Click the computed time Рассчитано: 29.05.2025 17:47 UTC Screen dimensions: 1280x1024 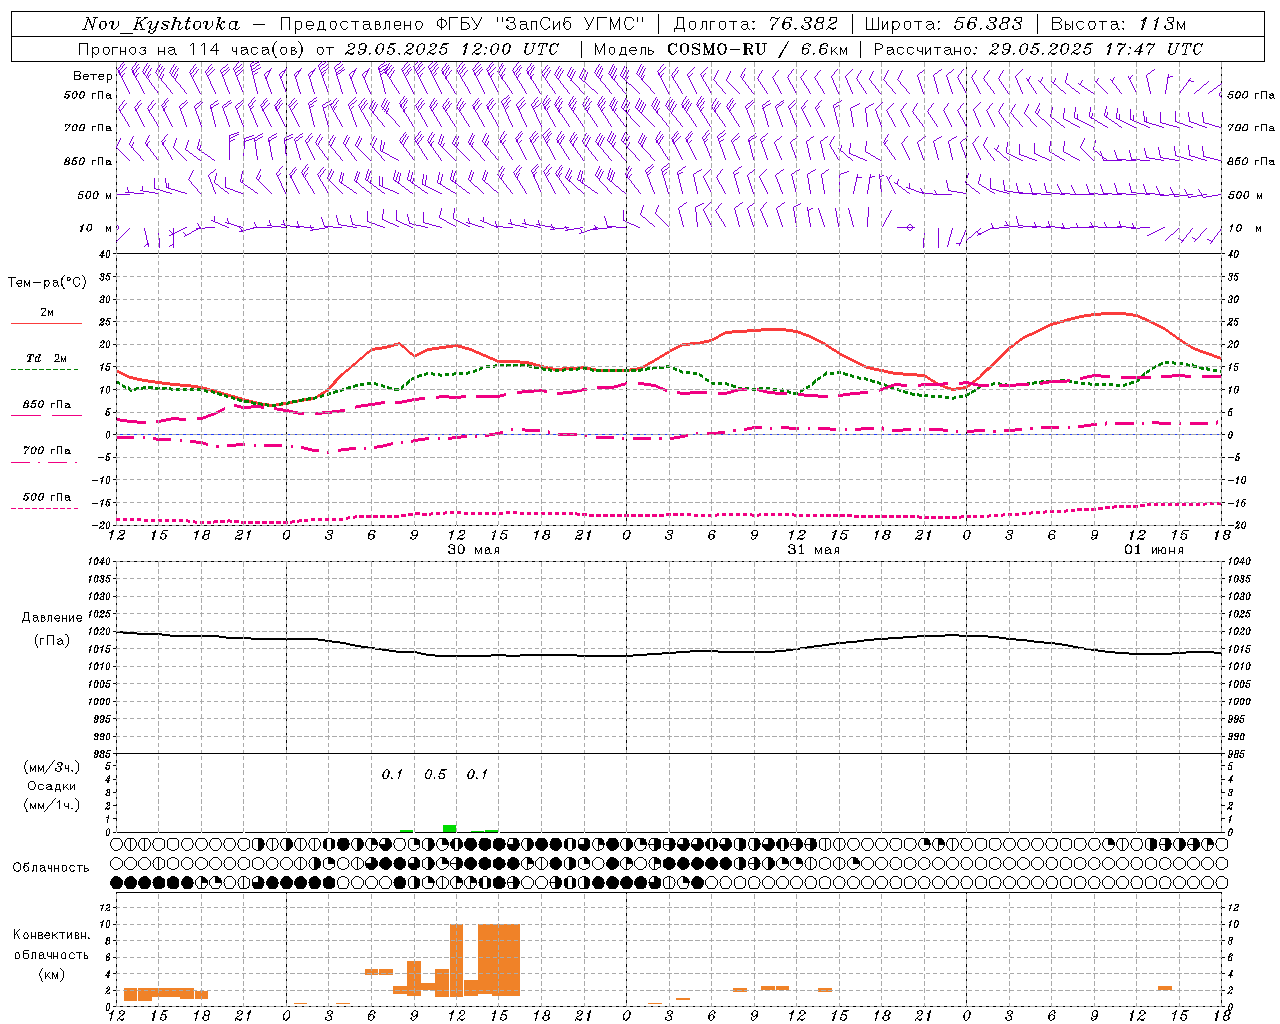pos(1038,49)
